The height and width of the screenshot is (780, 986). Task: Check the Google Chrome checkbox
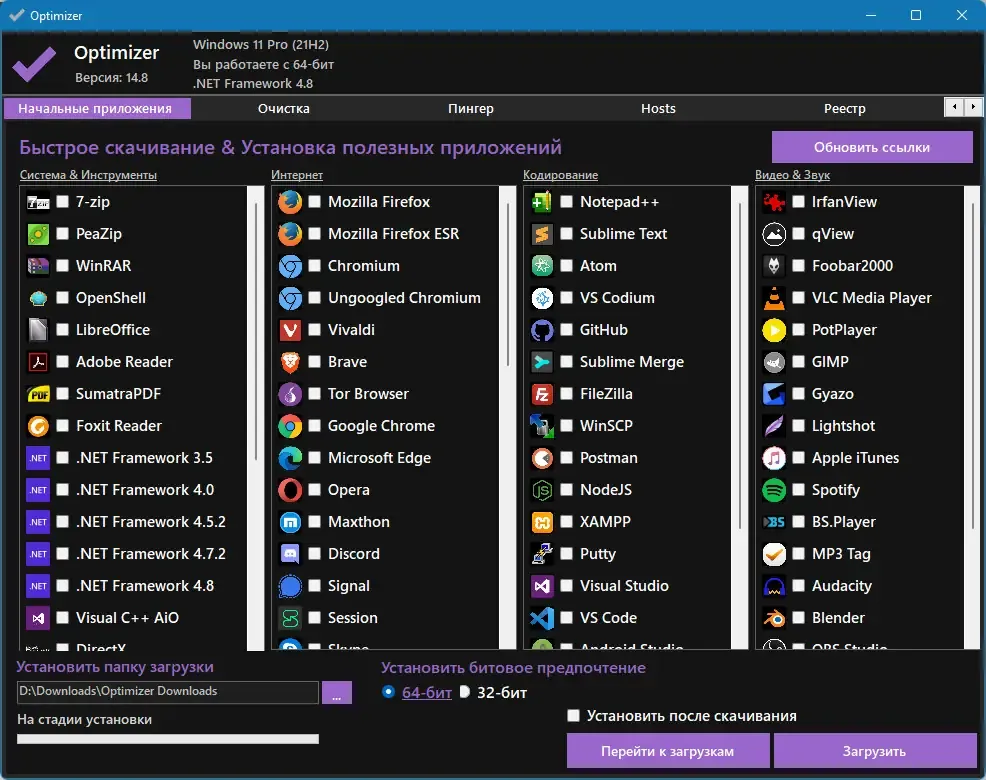pyautogui.click(x=314, y=426)
